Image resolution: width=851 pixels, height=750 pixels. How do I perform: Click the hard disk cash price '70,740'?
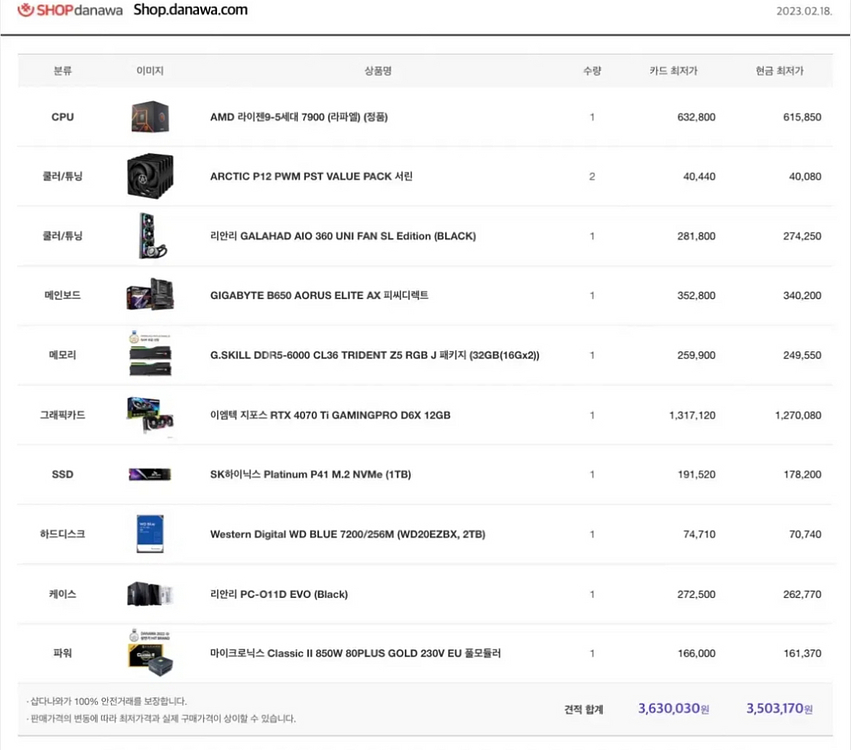coord(805,534)
